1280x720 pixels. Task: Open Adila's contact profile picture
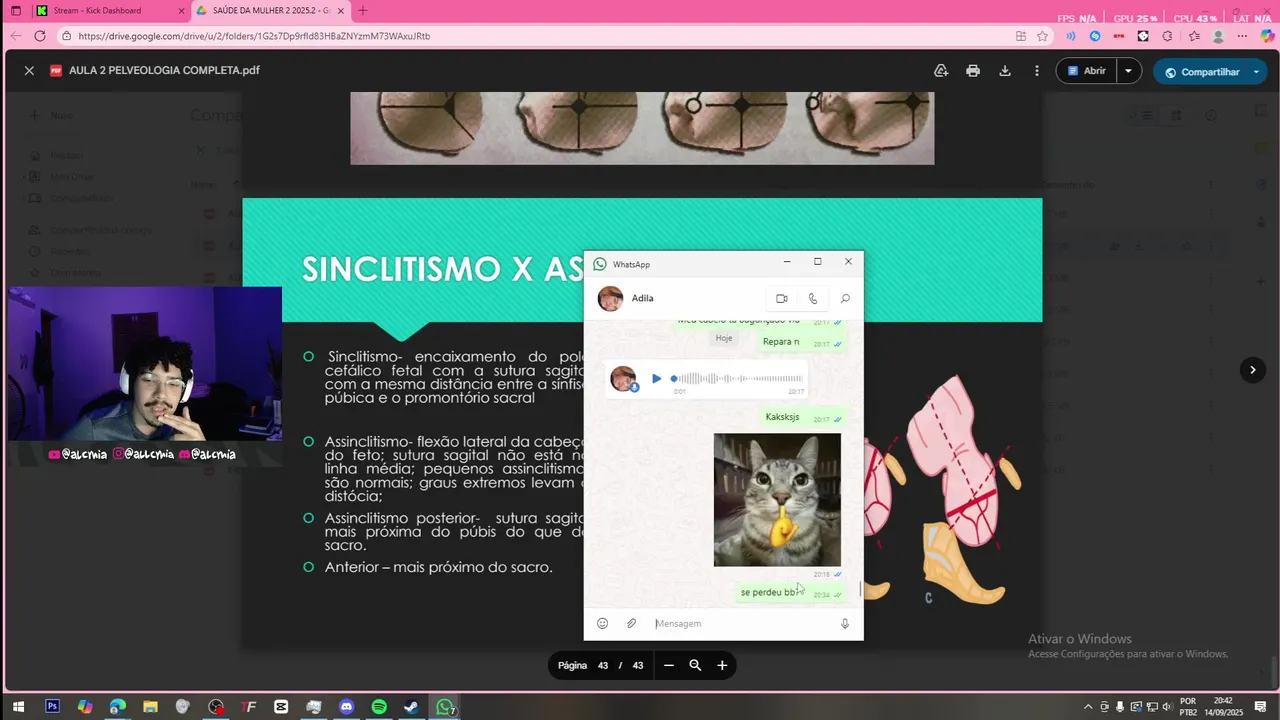tap(610, 298)
